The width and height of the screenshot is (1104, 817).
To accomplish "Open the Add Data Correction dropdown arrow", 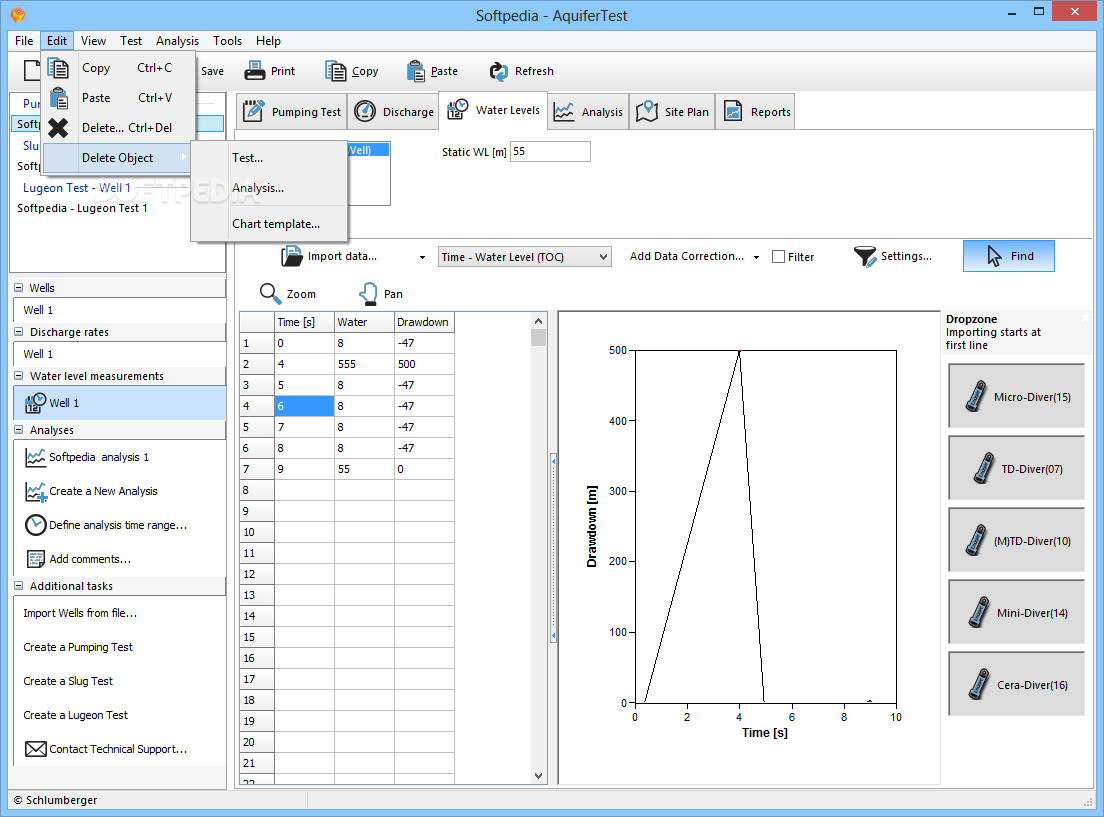I will [756, 257].
